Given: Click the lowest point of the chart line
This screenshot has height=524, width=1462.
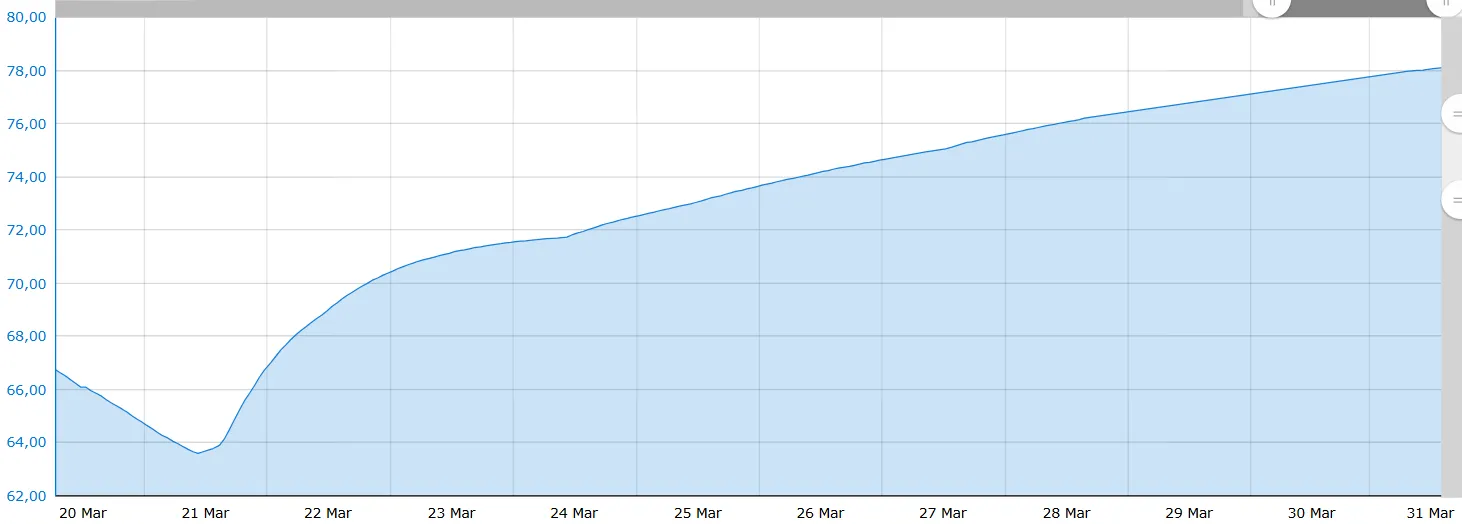Looking at the screenshot, I should 198,453.
